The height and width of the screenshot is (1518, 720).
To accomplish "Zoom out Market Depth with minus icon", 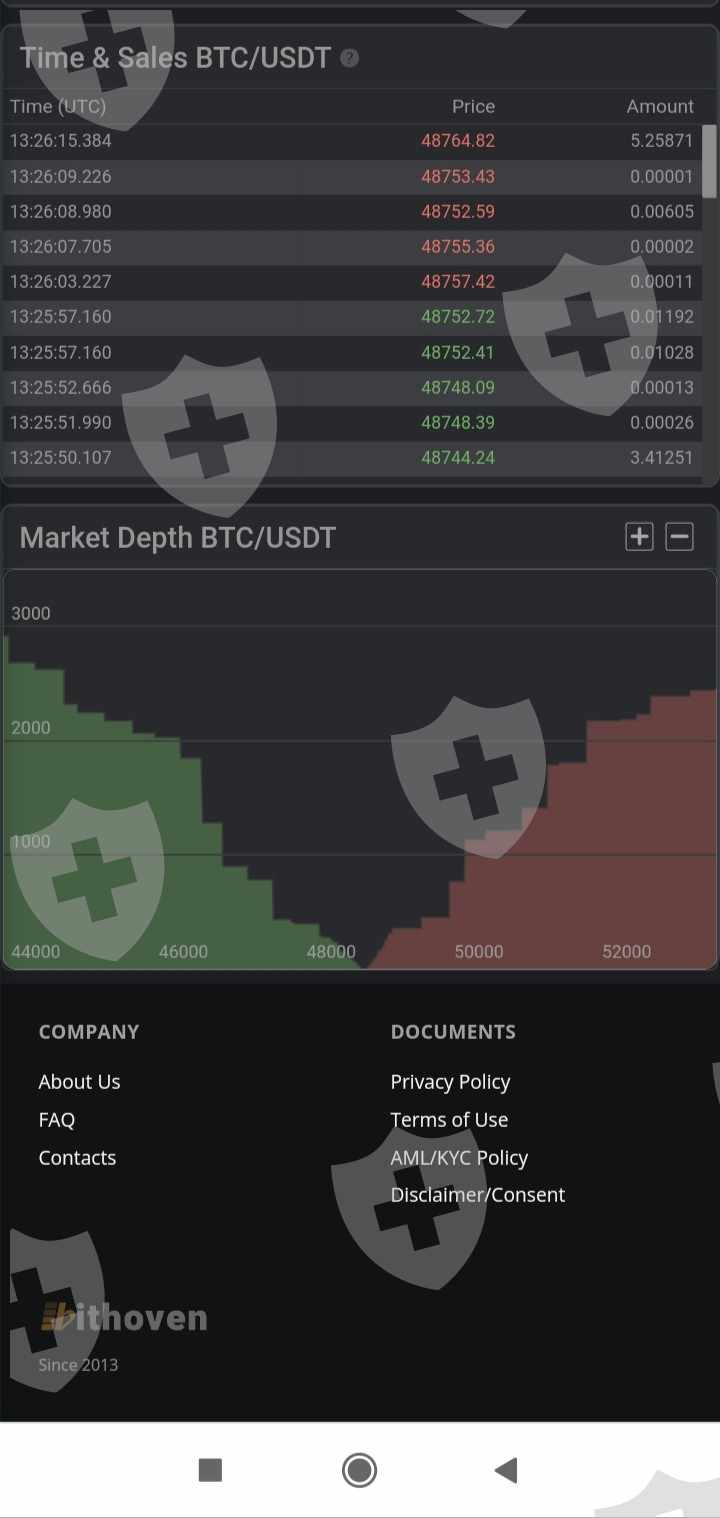I will (x=680, y=537).
